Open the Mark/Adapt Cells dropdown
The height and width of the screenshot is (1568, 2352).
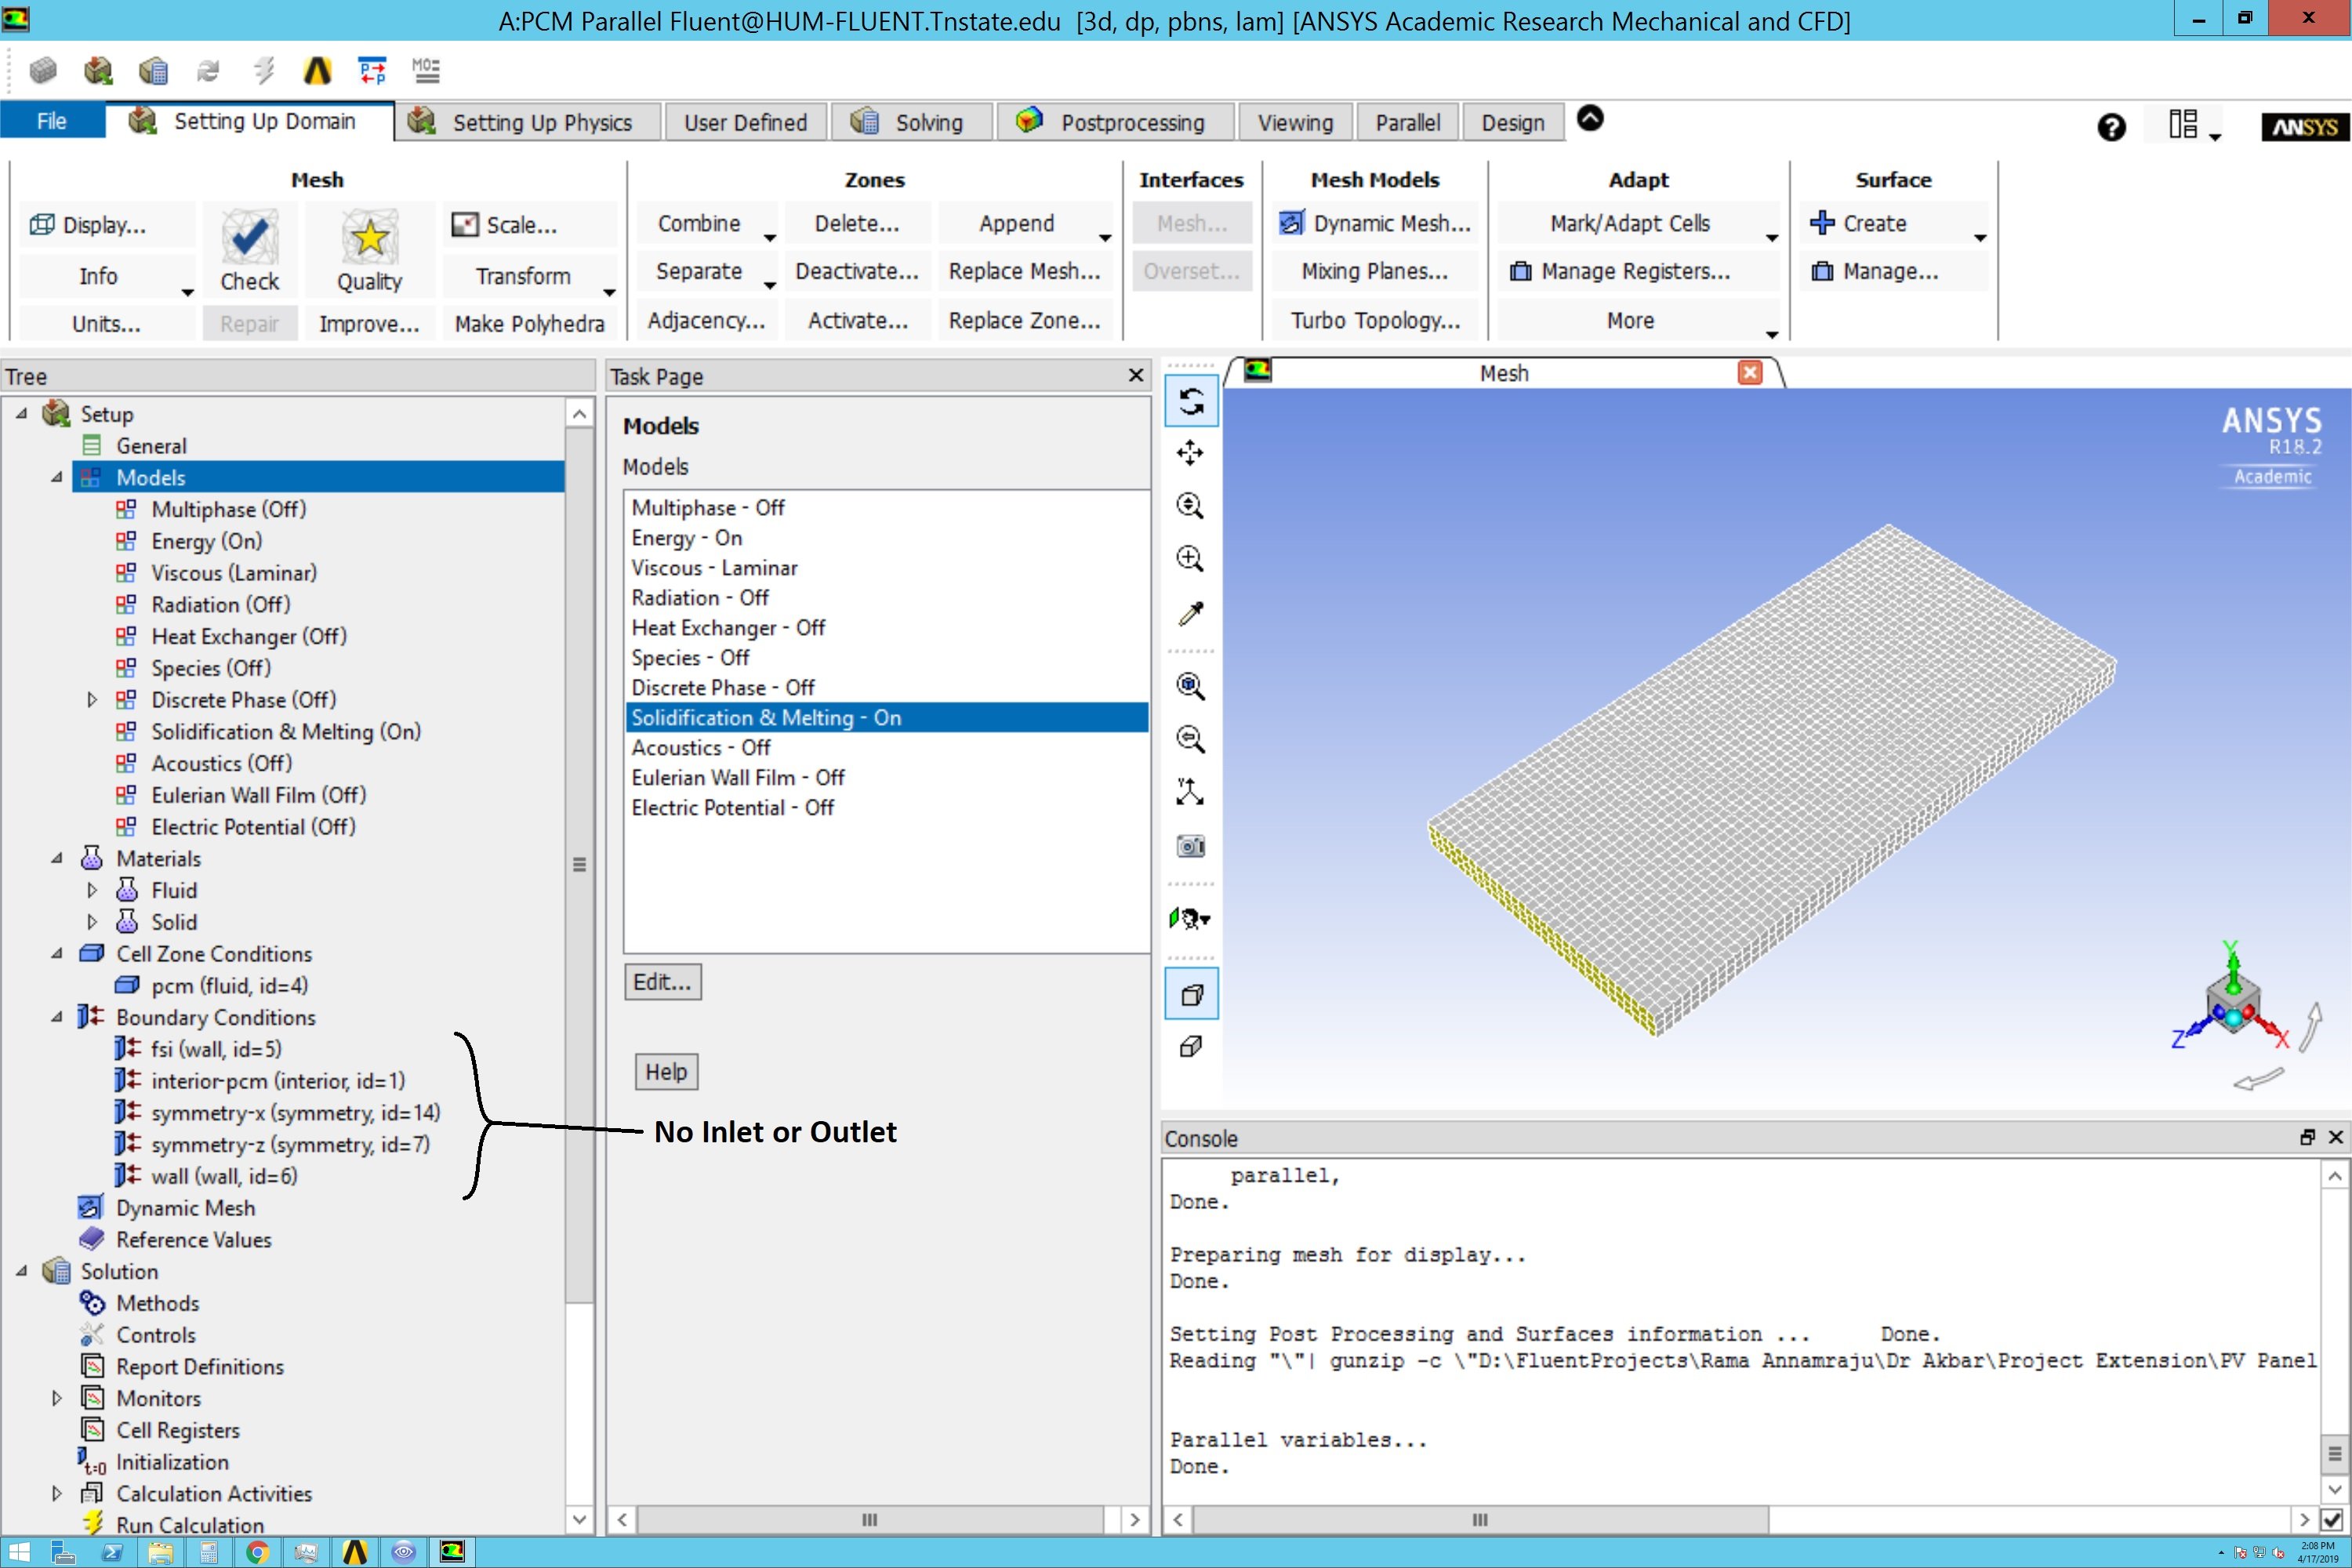point(1771,238)
